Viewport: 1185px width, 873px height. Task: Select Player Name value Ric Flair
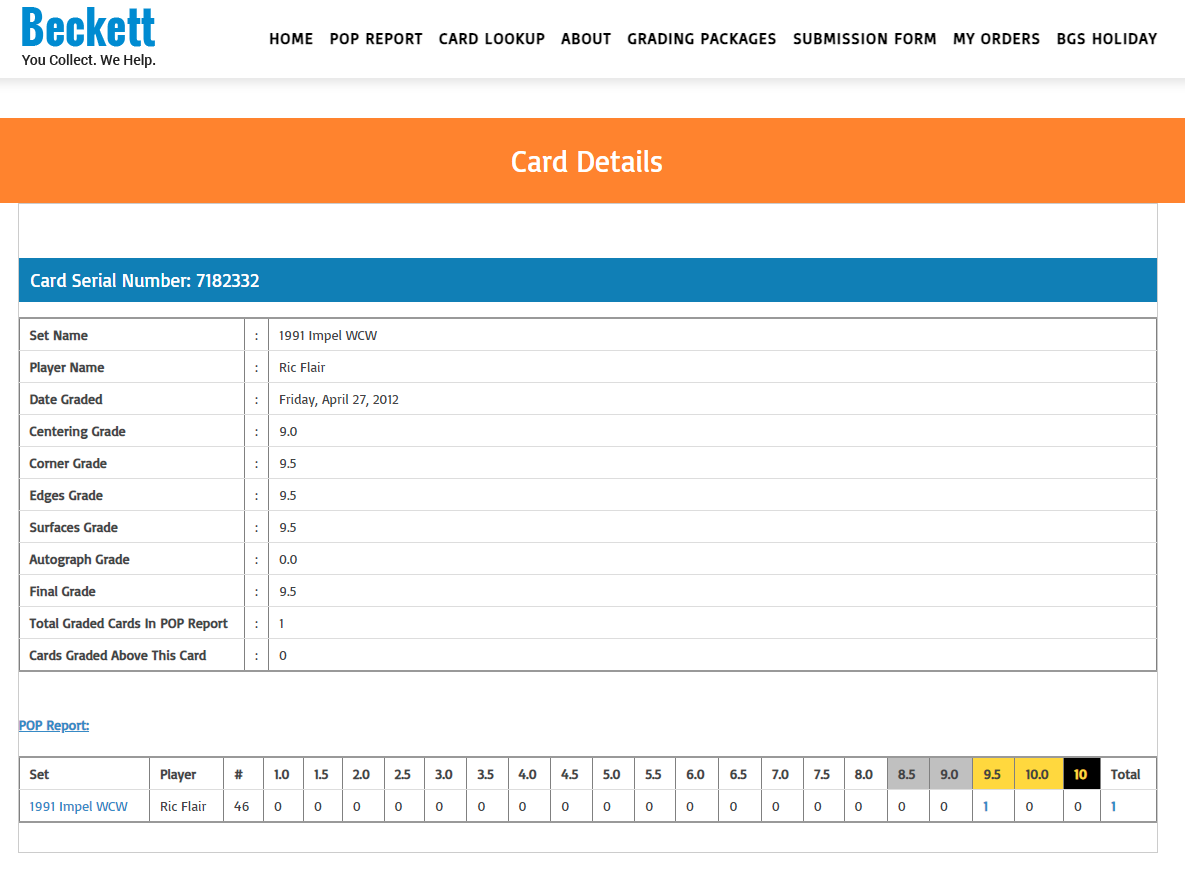click(302, 367)
